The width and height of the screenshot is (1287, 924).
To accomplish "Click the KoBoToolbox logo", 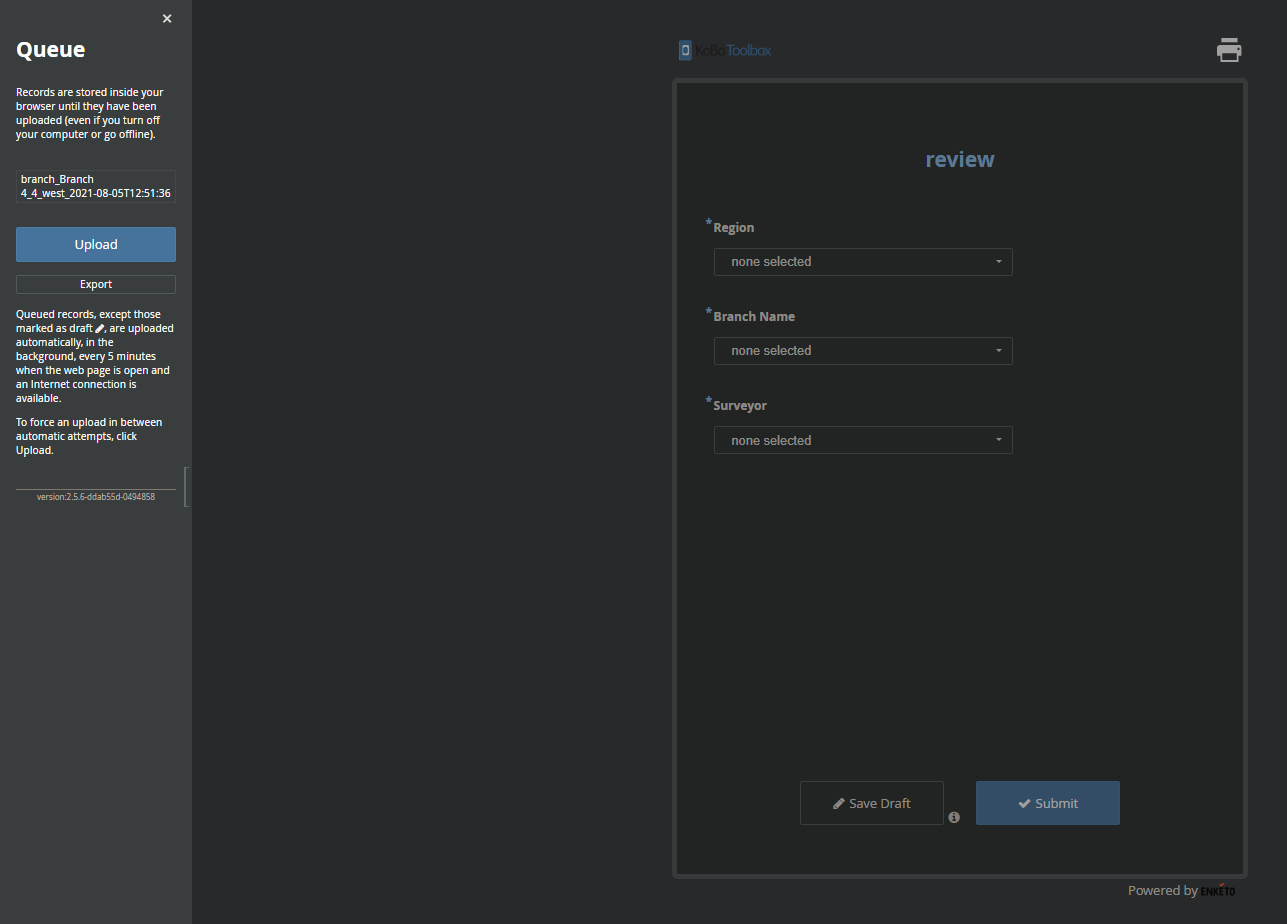I will (x=725, y=50).
